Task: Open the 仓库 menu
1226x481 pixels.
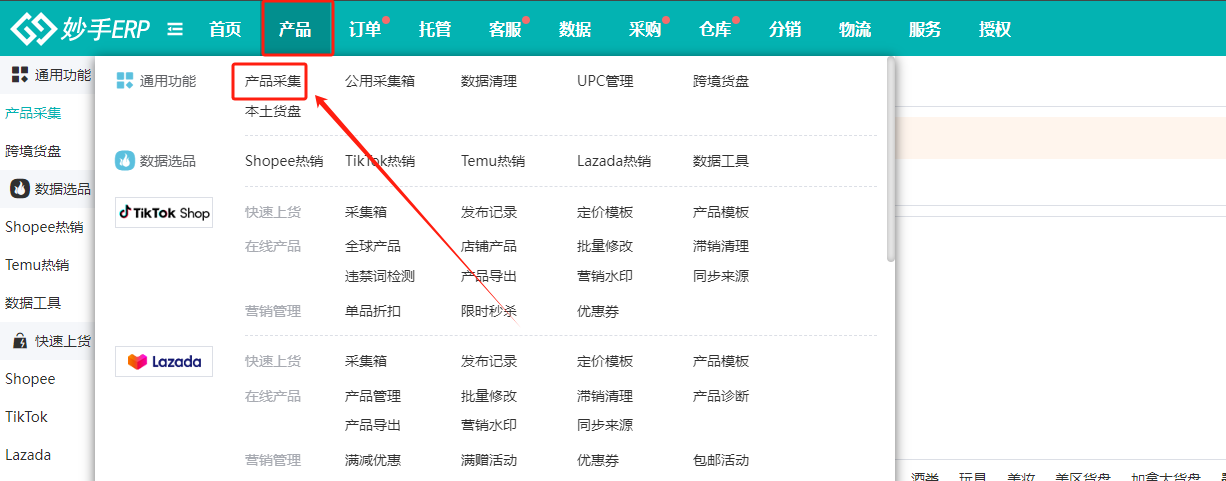Action: [715, 29]
